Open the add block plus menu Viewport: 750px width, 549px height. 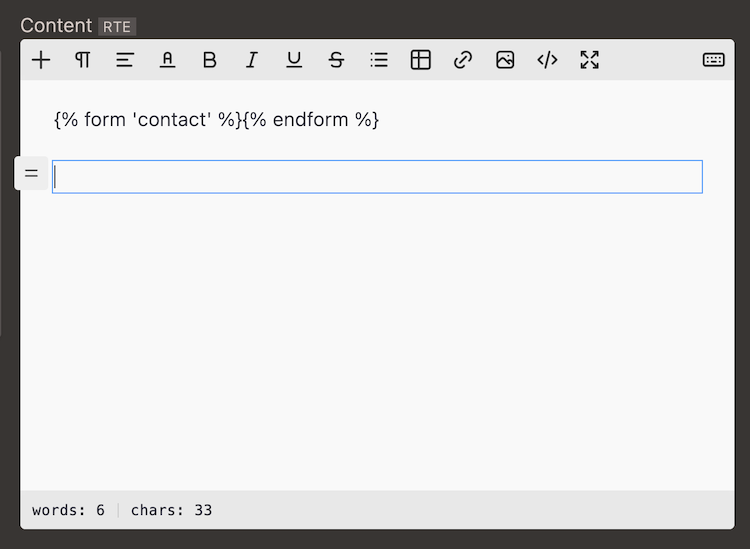pyautogui.click(x=41, y=60)
